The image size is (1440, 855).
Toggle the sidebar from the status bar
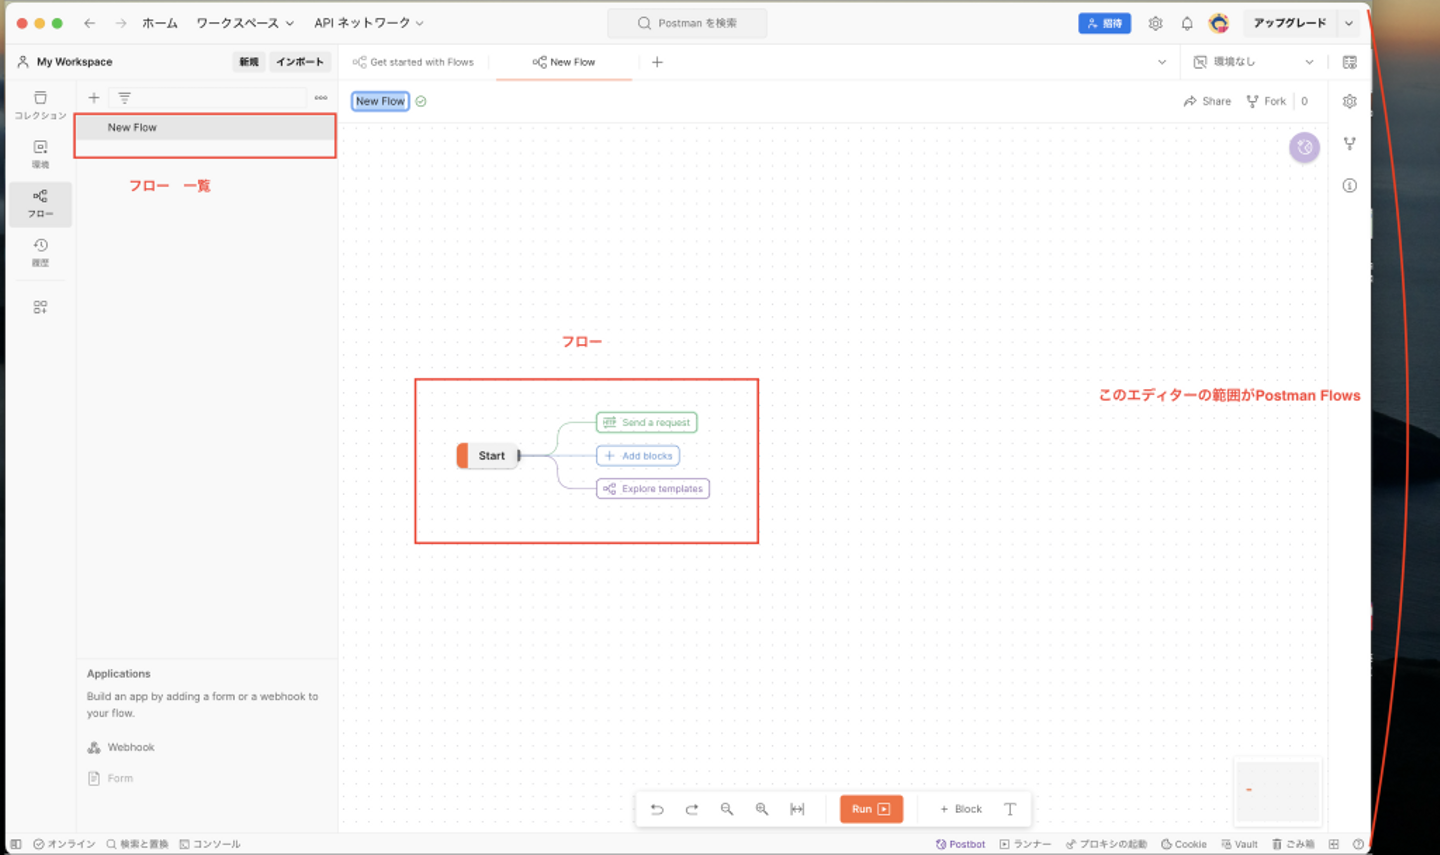point(16,844)
